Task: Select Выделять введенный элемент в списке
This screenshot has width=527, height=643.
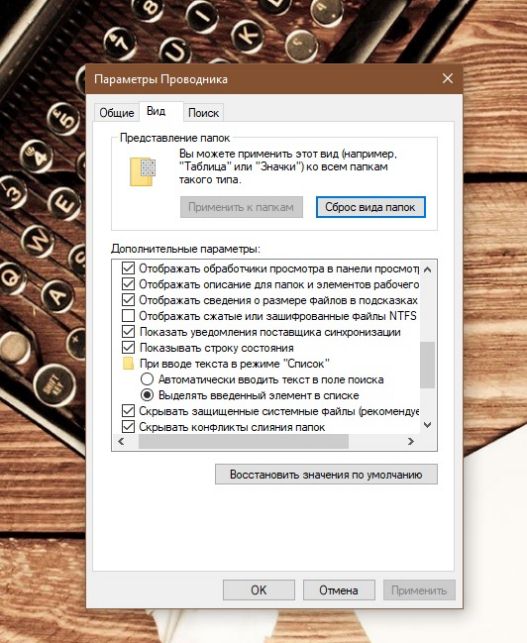Action: (147, 395)
